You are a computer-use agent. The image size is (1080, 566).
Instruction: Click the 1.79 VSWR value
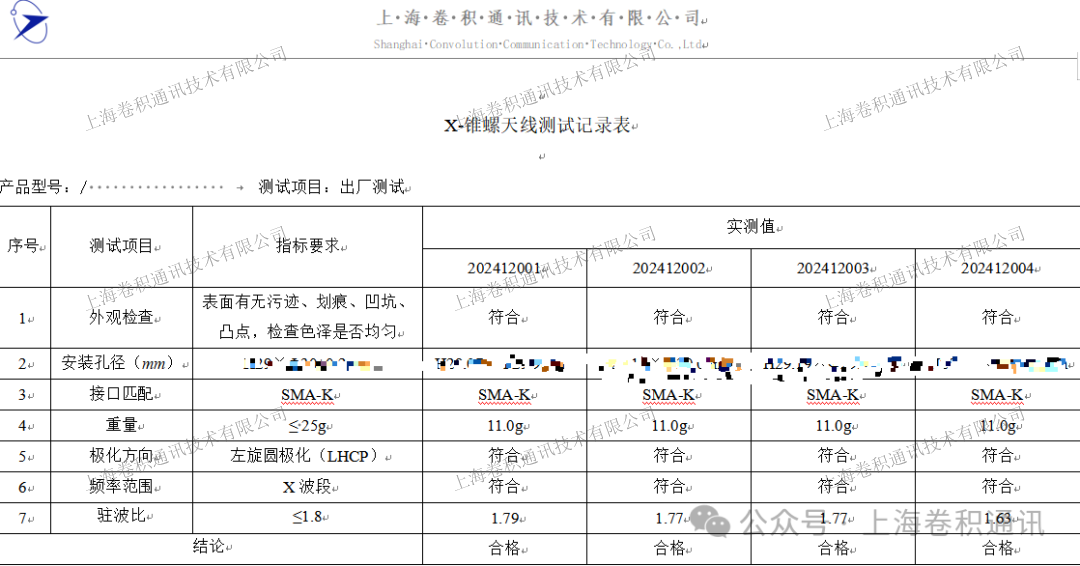coord(504,518)
